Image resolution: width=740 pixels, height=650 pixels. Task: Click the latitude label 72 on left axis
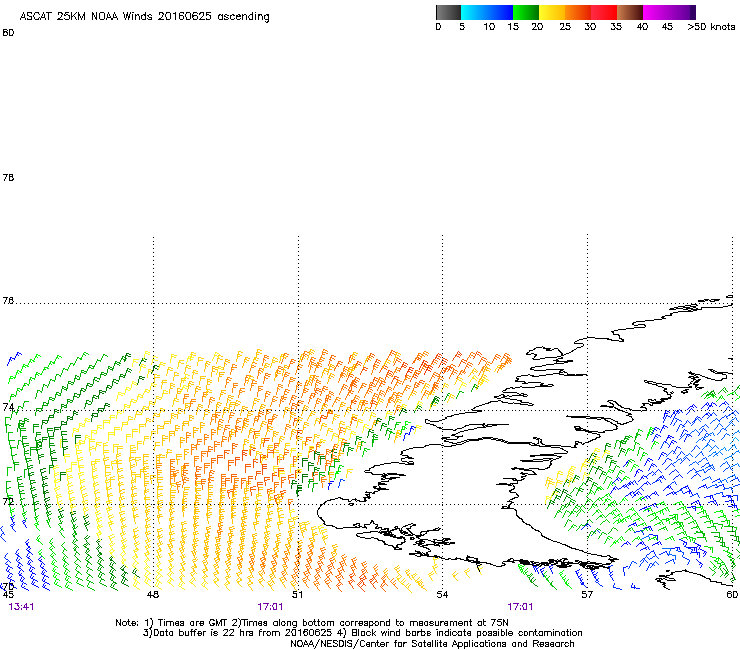click(8, 501)
